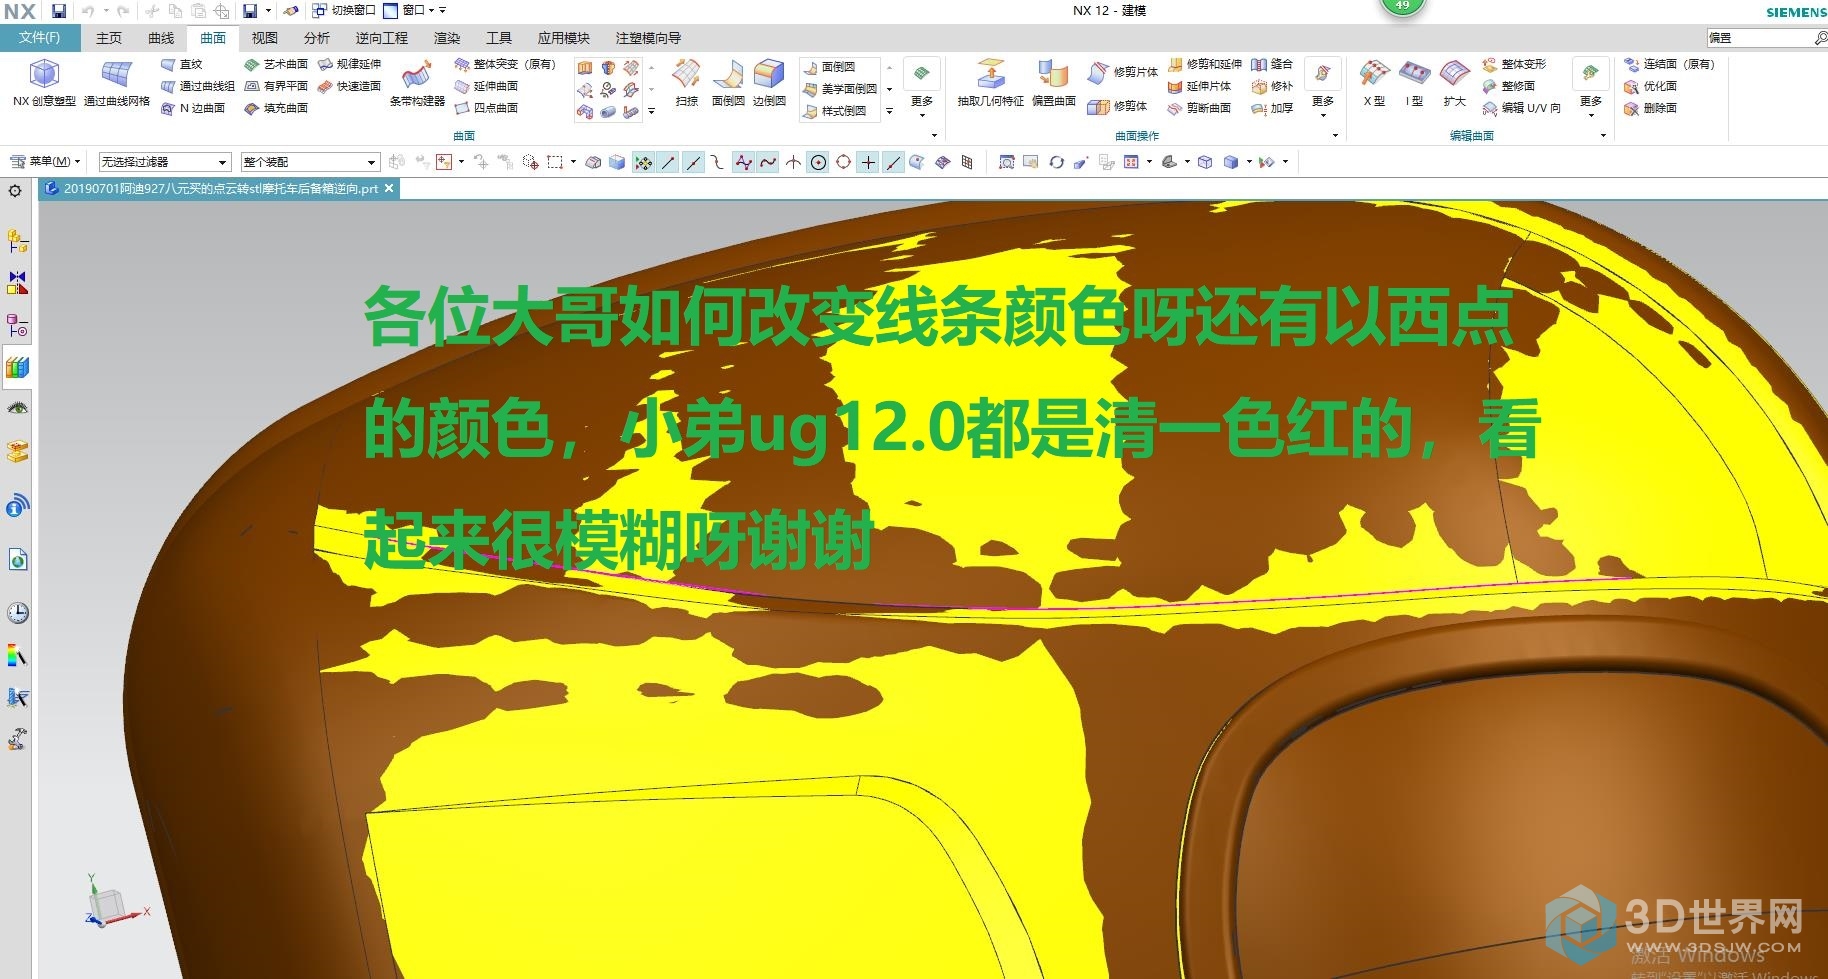The width and height of the screenshot is (1828, 979).
Task: Select 通过曲线网格 surface tool
Action: click(x=117, y=83)
